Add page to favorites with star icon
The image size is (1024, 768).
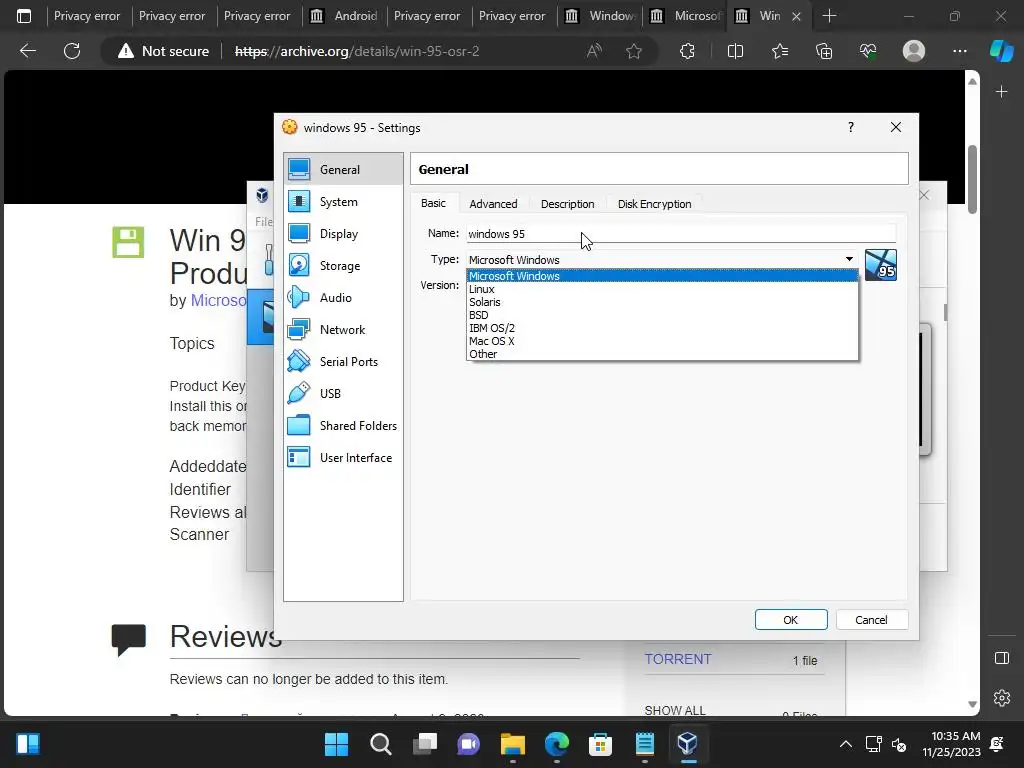click(x=633, y=51)
